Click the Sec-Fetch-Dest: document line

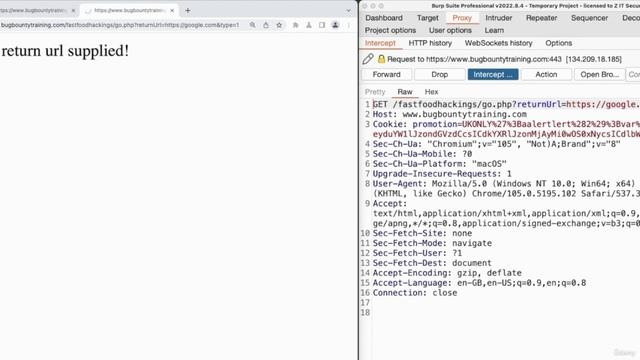coord(432,263)
